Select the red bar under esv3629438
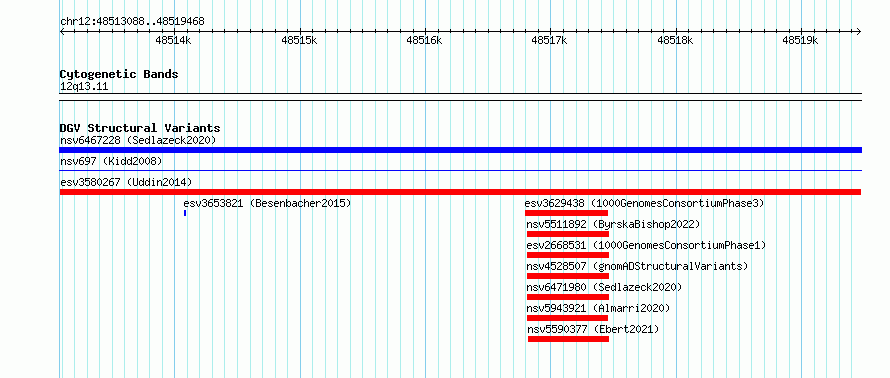The image size is (890, 378). [566, 213]
